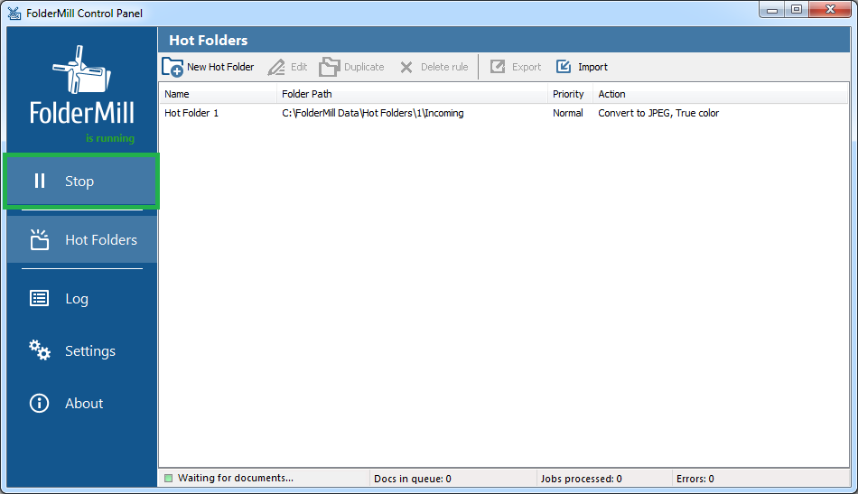Click the FolderMill title bar app icon
This screenshot has width=859, height=494.
[15, 11]
